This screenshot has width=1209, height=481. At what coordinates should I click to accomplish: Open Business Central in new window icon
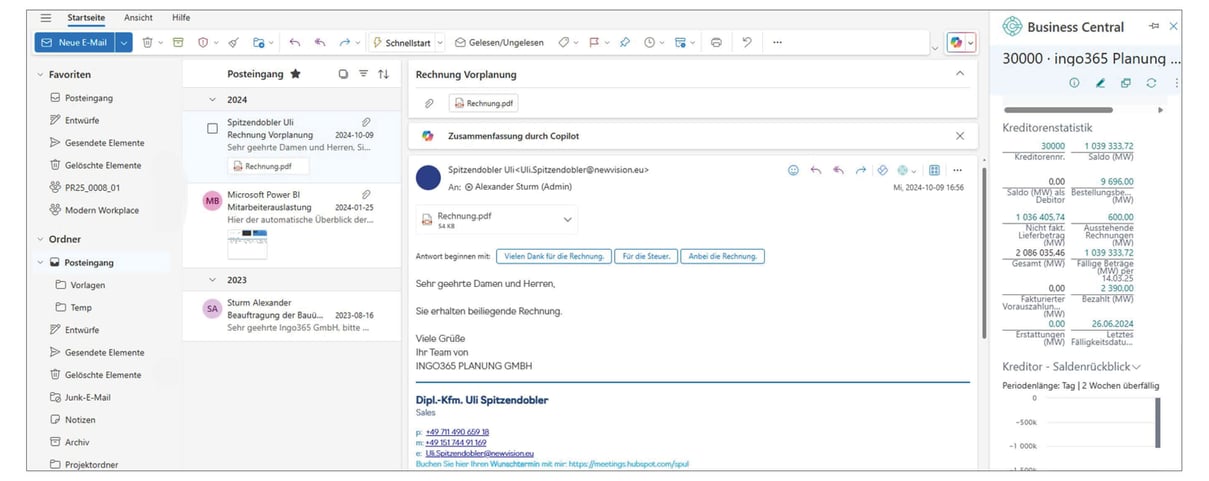(1126, 83)
